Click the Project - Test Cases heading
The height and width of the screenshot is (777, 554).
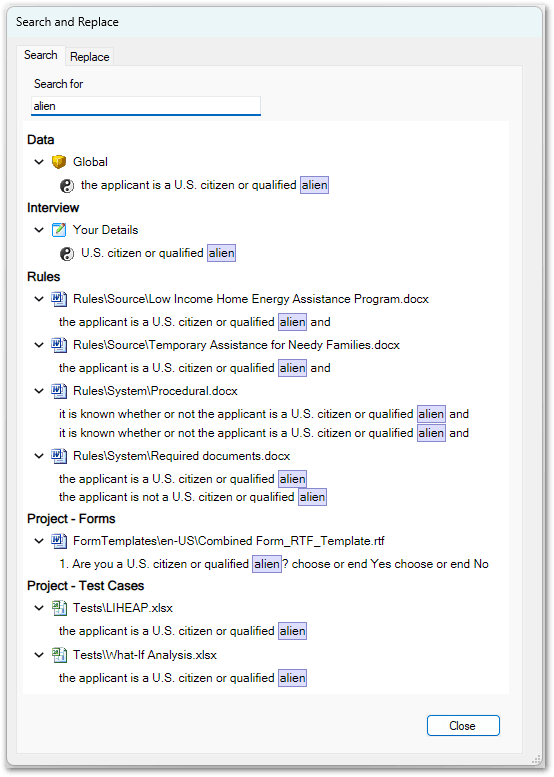(x=86, y=586)
